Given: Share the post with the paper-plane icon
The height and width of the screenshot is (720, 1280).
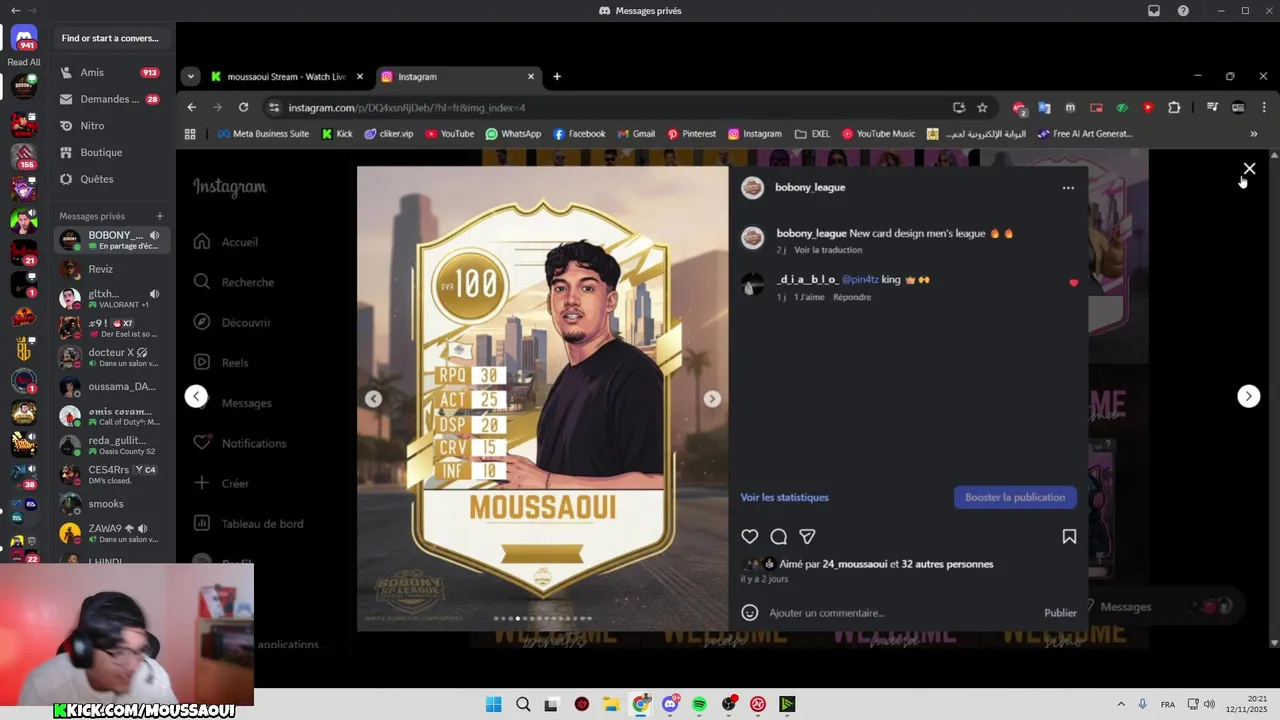Looking at the screenshot, I should pos(807,537).
